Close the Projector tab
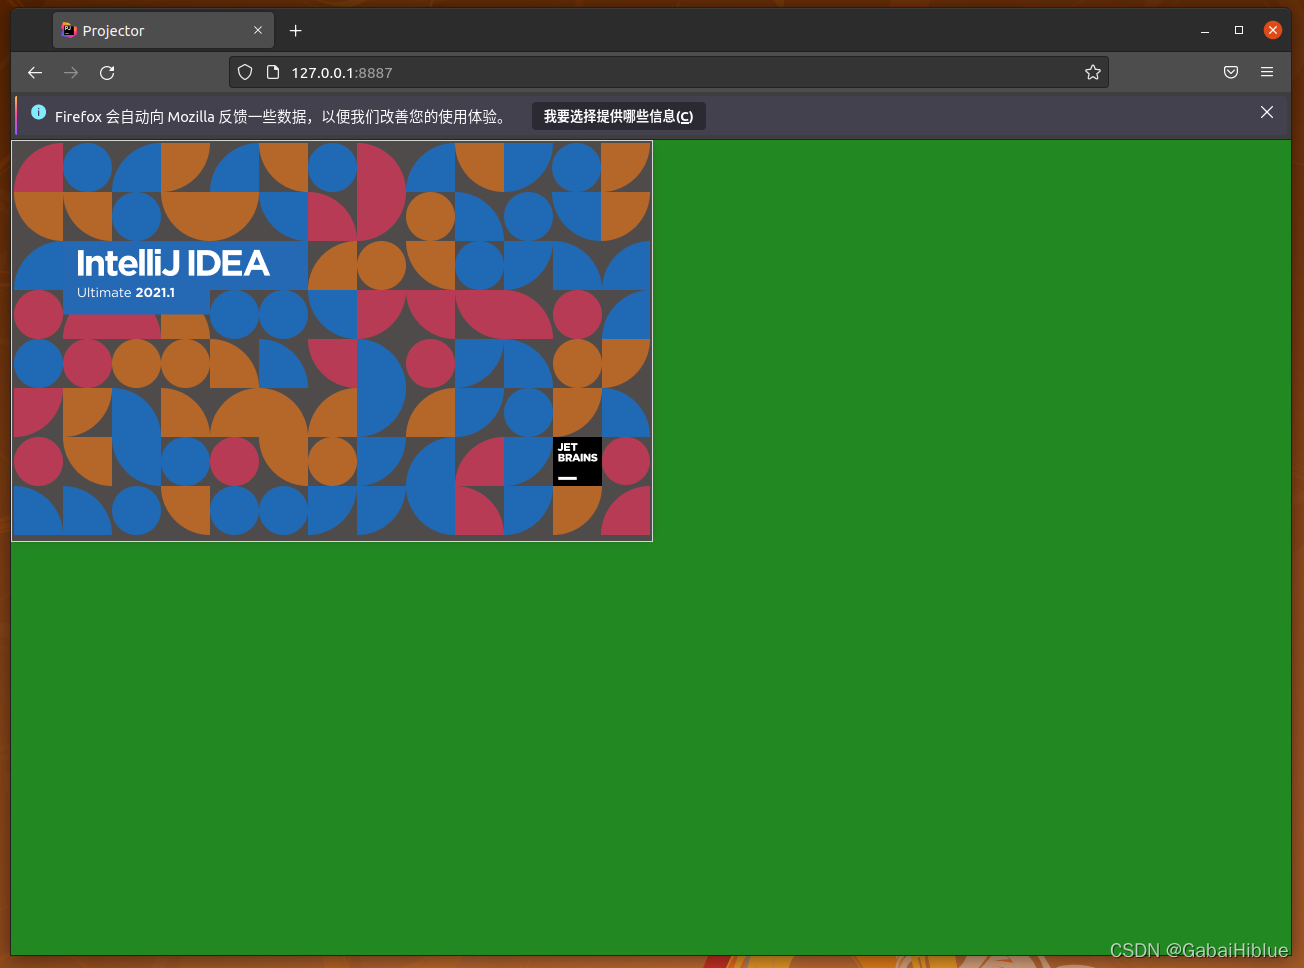 click(258, 30)
